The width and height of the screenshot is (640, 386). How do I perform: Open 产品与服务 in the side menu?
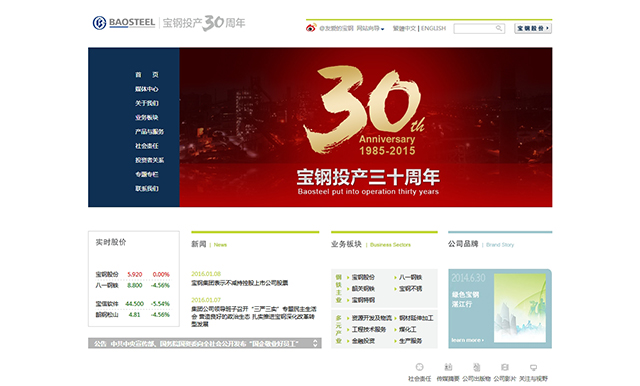point(149,132)
